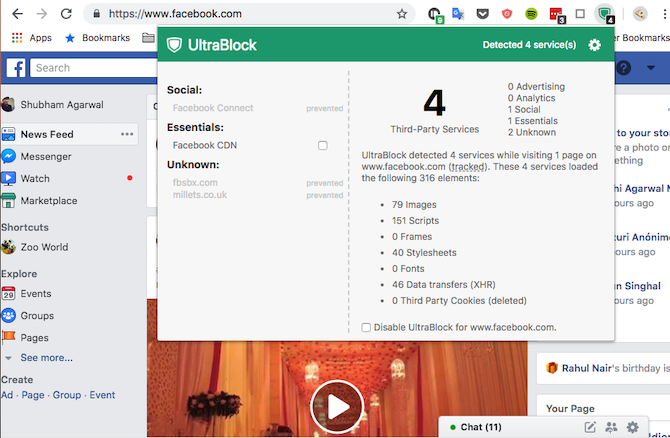Click the red calendar extension with badge 3

coord(556,15)
